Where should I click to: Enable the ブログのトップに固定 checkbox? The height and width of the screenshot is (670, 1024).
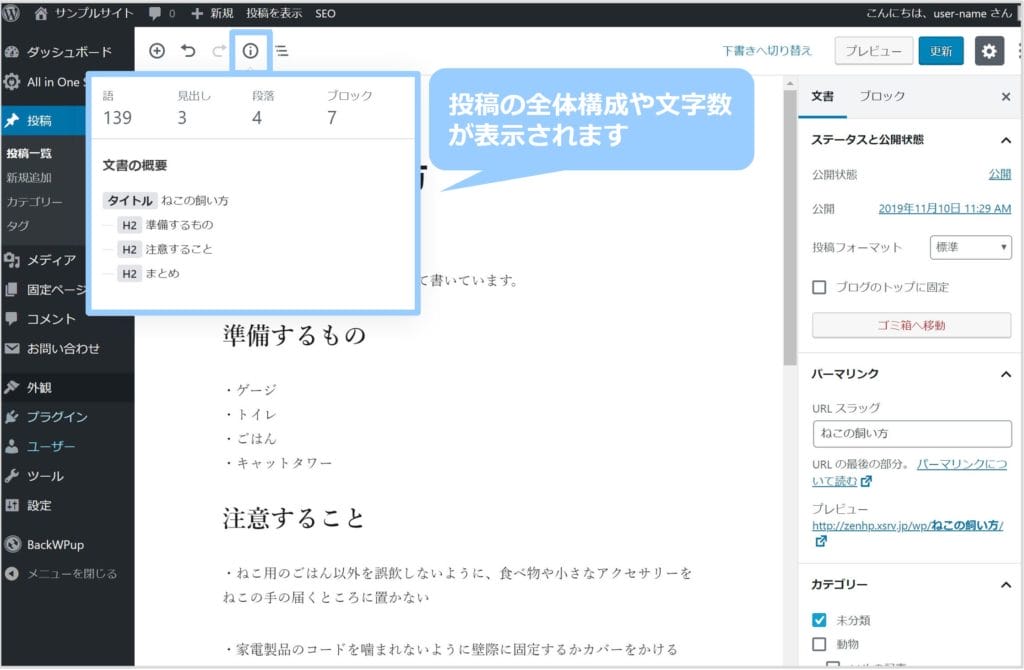tap(820, 287)
